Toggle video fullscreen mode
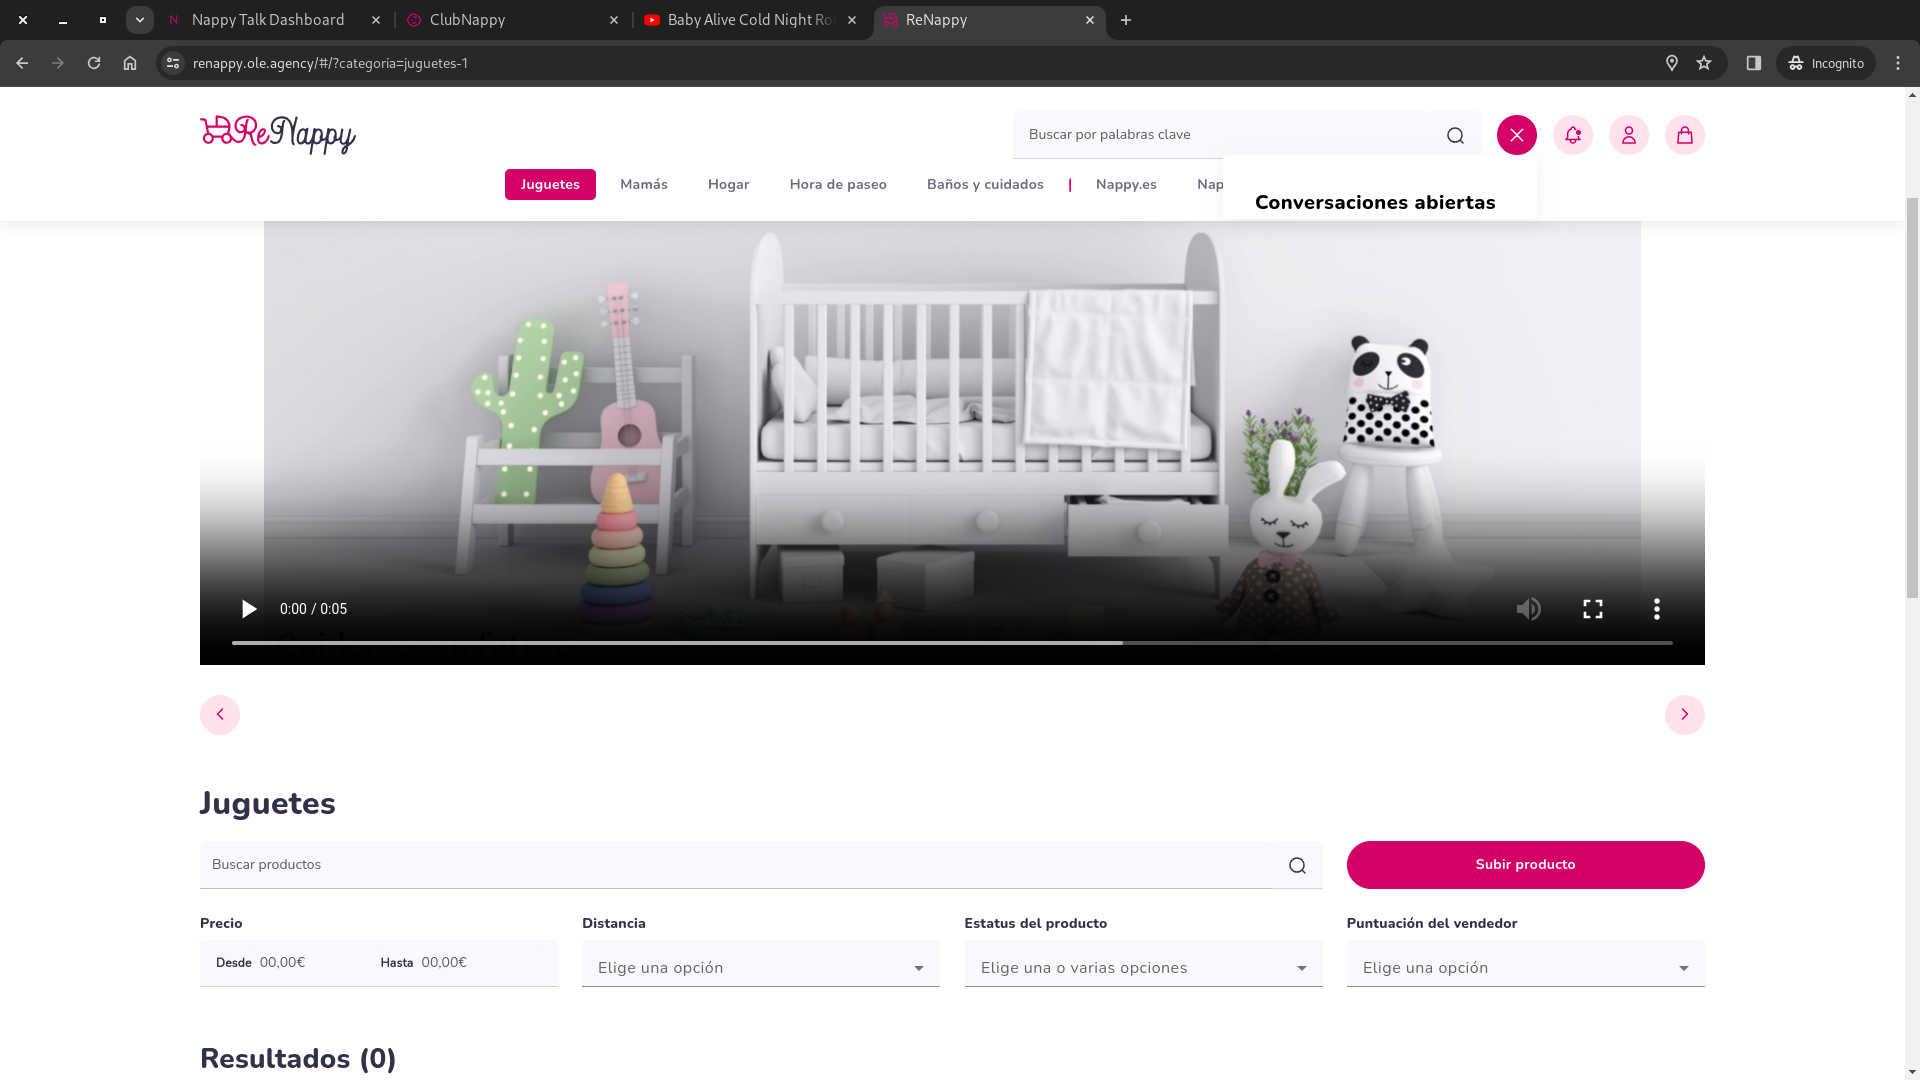The width and height of the screenshot is (1920, 1080). point(1592,609)
